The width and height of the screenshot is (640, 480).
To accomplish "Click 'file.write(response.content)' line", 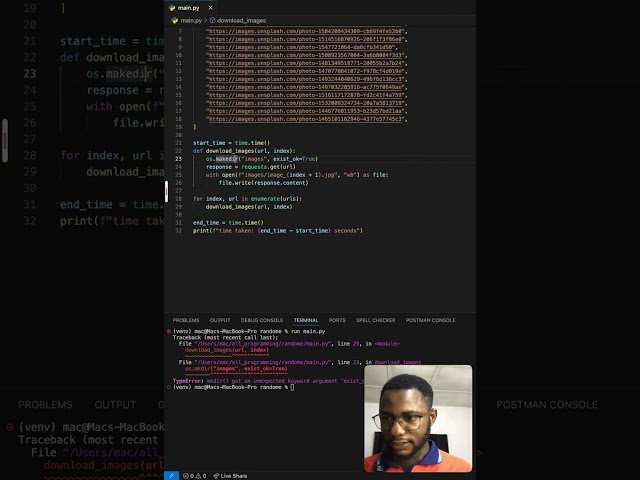I will (264, 183).
